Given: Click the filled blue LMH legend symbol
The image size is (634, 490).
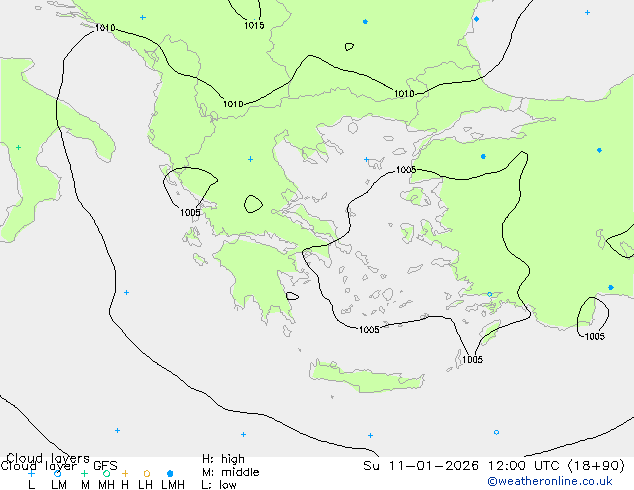Looking at the screenshot, I should click(x=170, y=473).
